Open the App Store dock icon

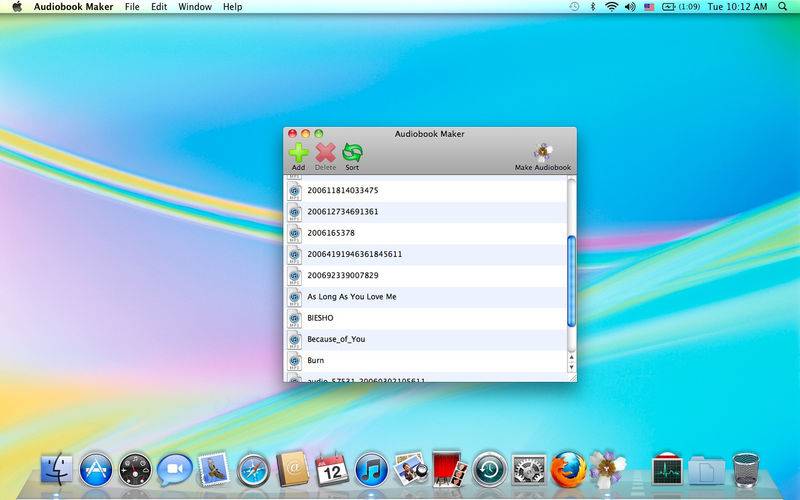tap(95, 469)
